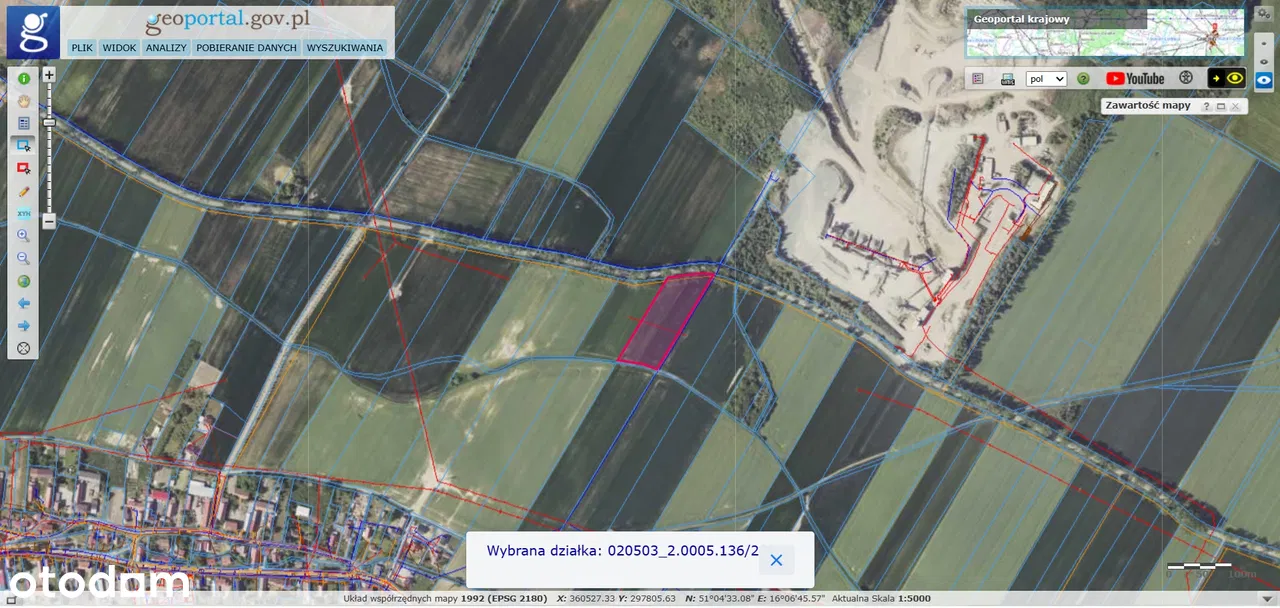
Task: Go to previous map view arrow
Action: click(x=24, y=303)
